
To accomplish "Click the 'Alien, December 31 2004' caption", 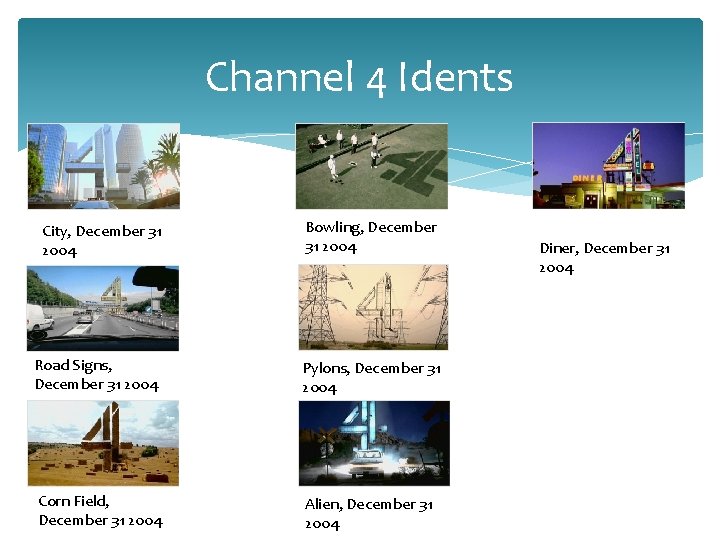I will (x=369, y=514).
